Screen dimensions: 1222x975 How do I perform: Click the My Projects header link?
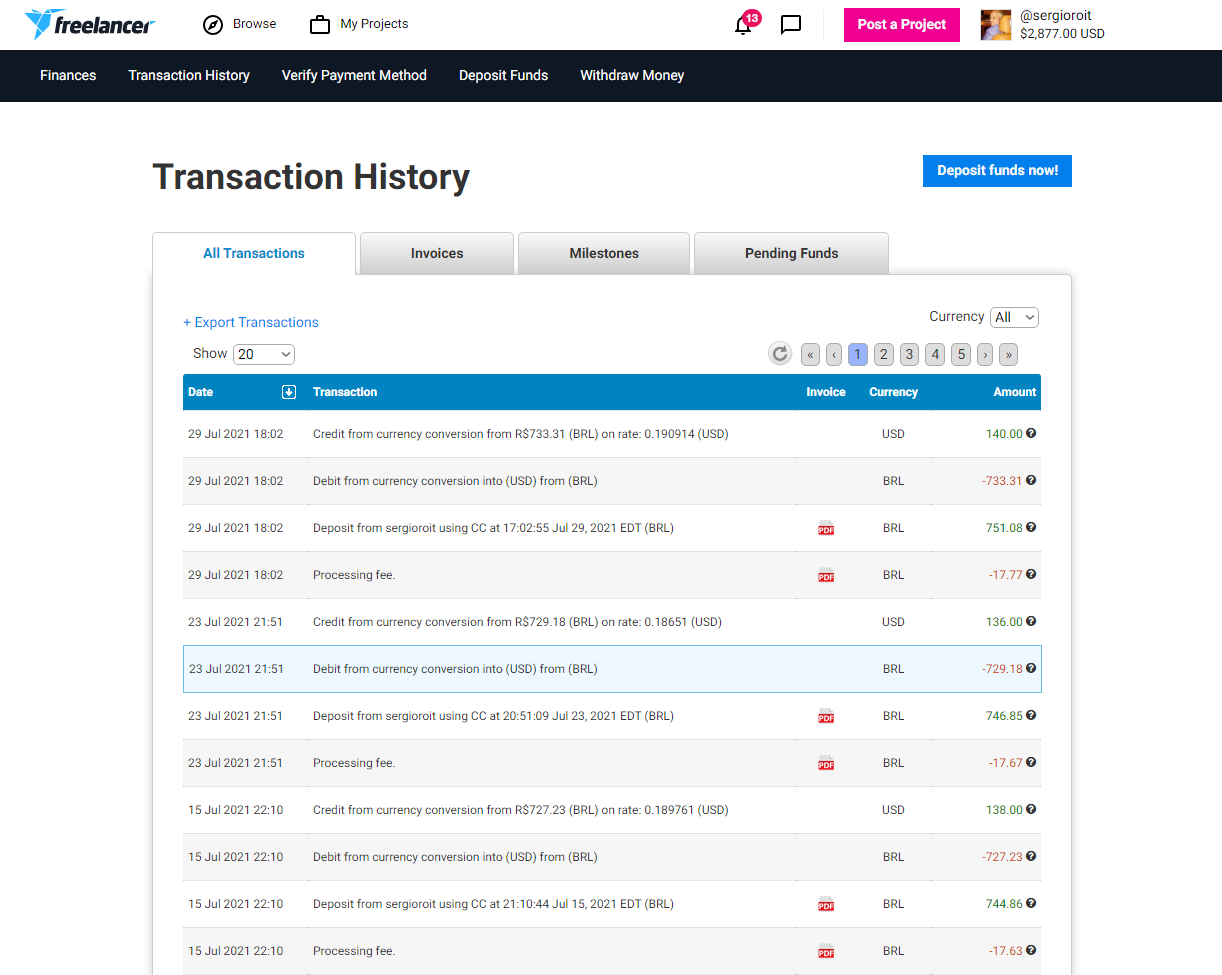374,24
